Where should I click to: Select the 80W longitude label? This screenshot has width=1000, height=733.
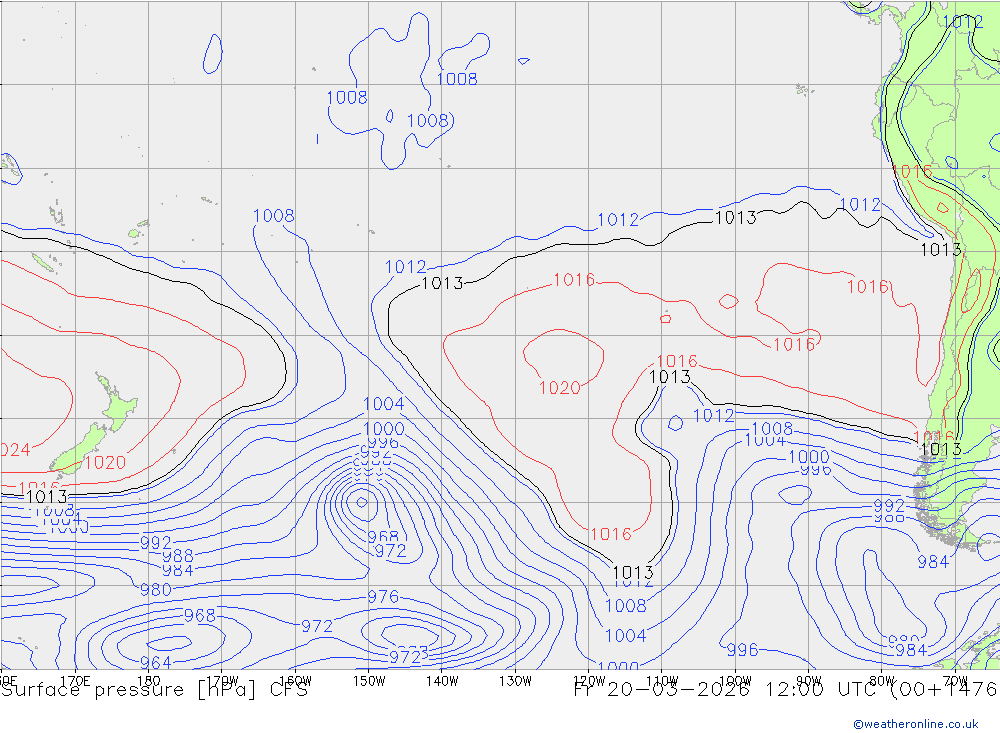point(882,681)
